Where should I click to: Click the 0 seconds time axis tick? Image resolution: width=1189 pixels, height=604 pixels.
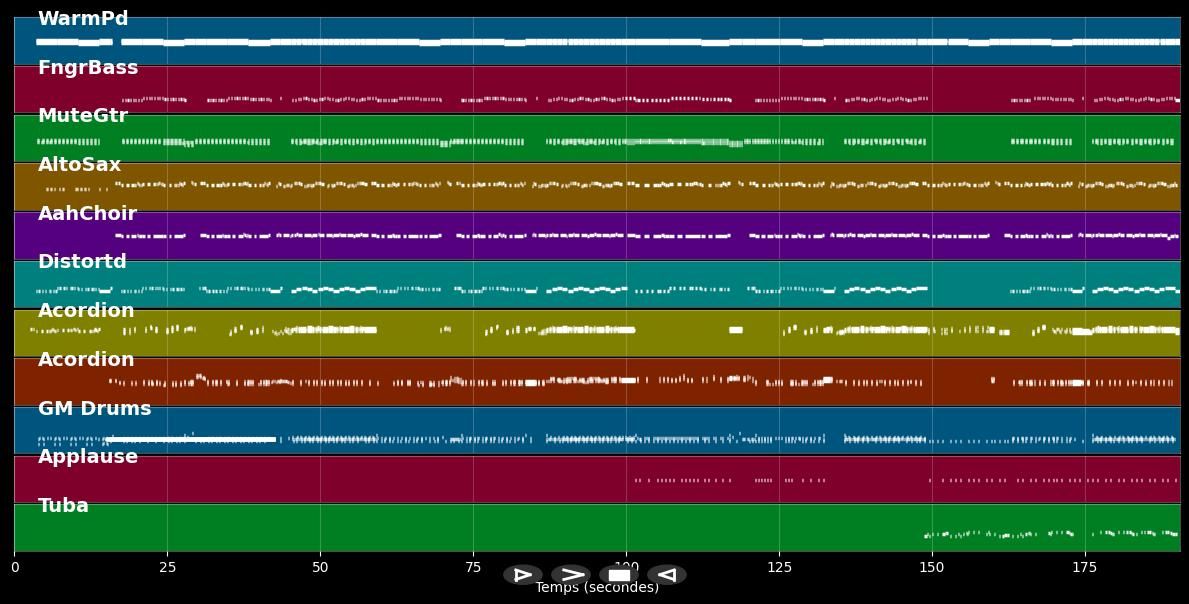14,567
